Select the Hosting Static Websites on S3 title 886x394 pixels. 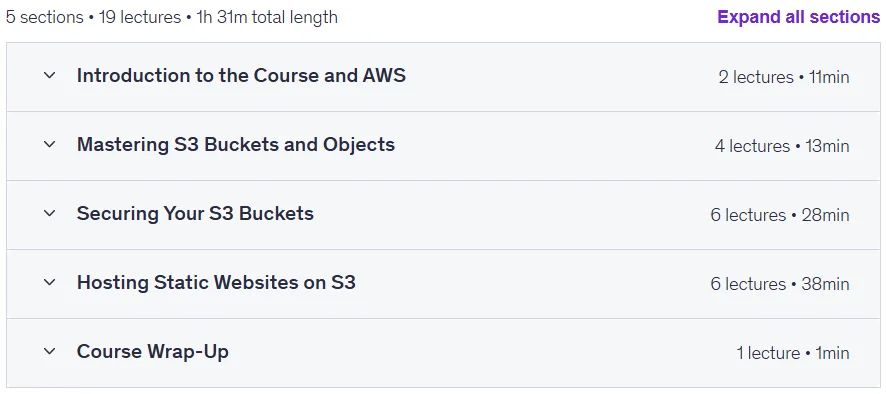pyautogui.click(x=216, y=282)
